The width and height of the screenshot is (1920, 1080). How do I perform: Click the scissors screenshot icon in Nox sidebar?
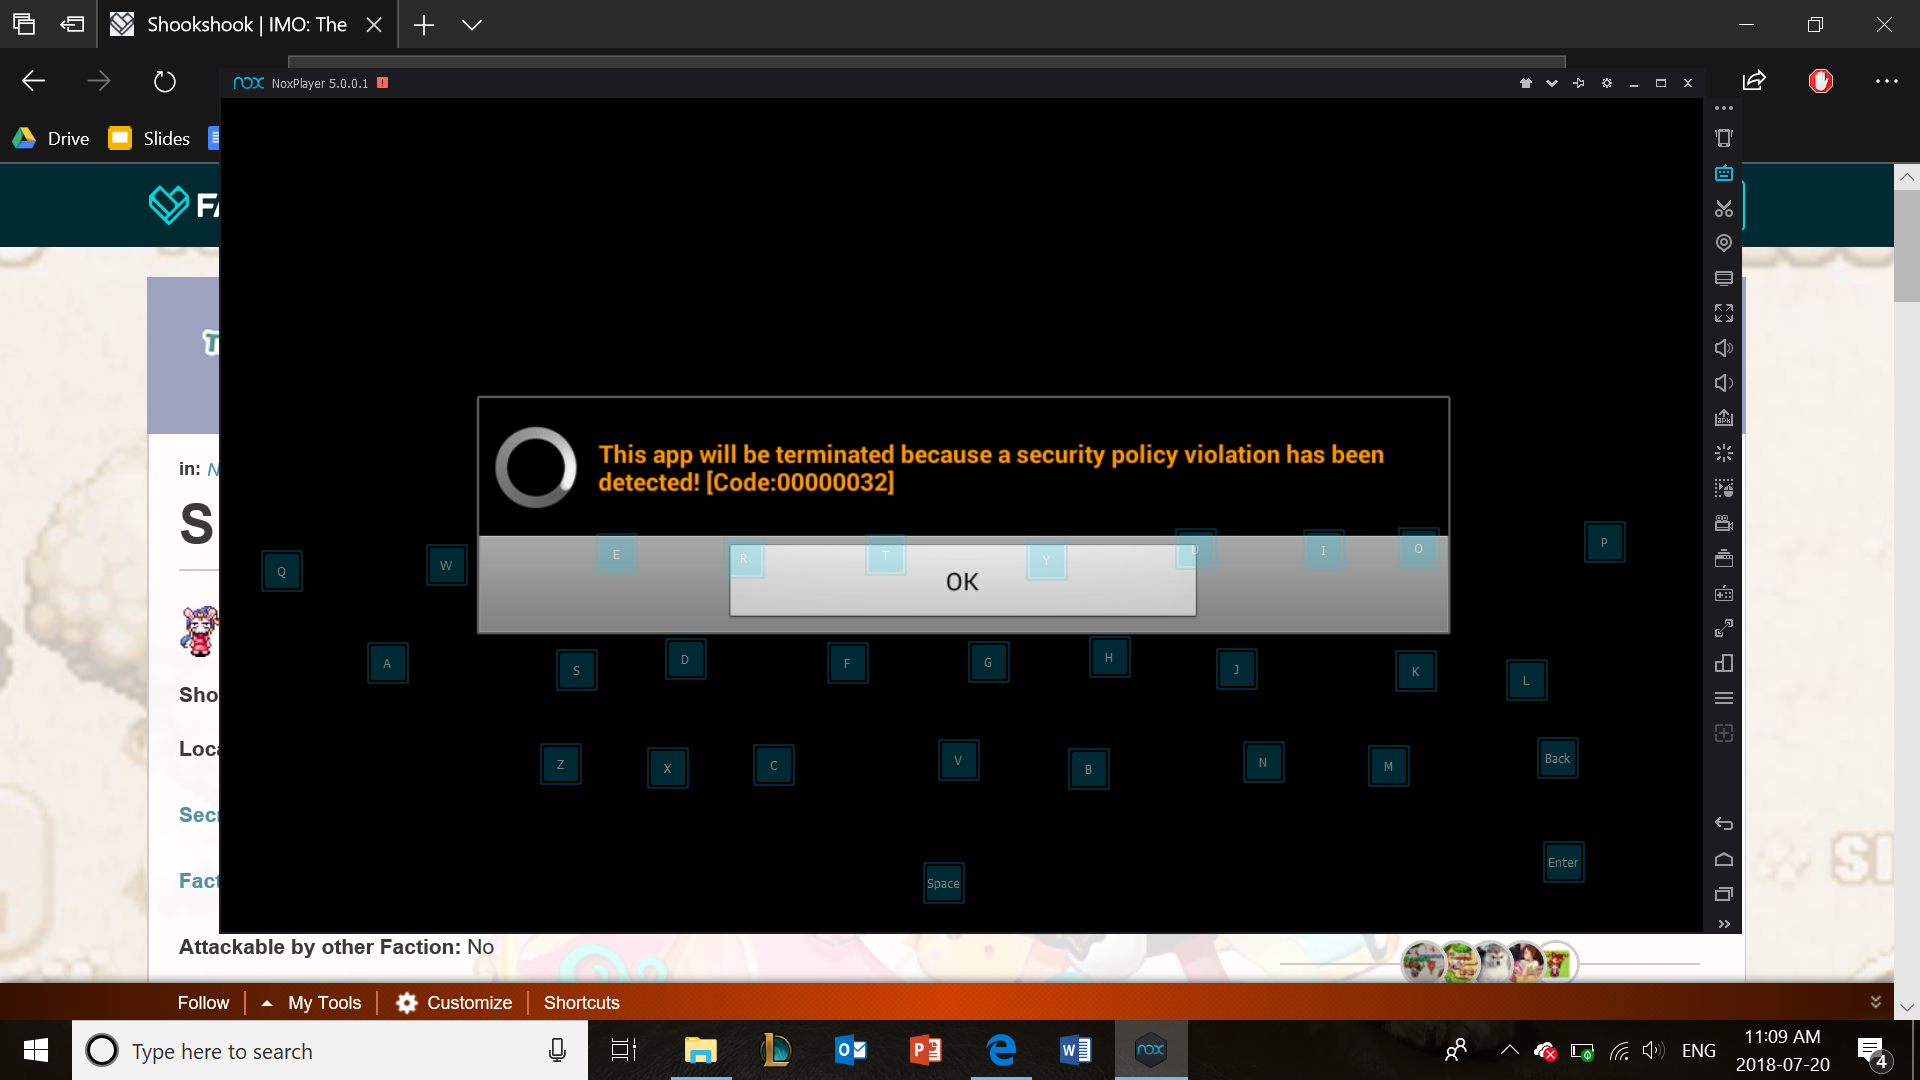click(x=1723, y=208)
